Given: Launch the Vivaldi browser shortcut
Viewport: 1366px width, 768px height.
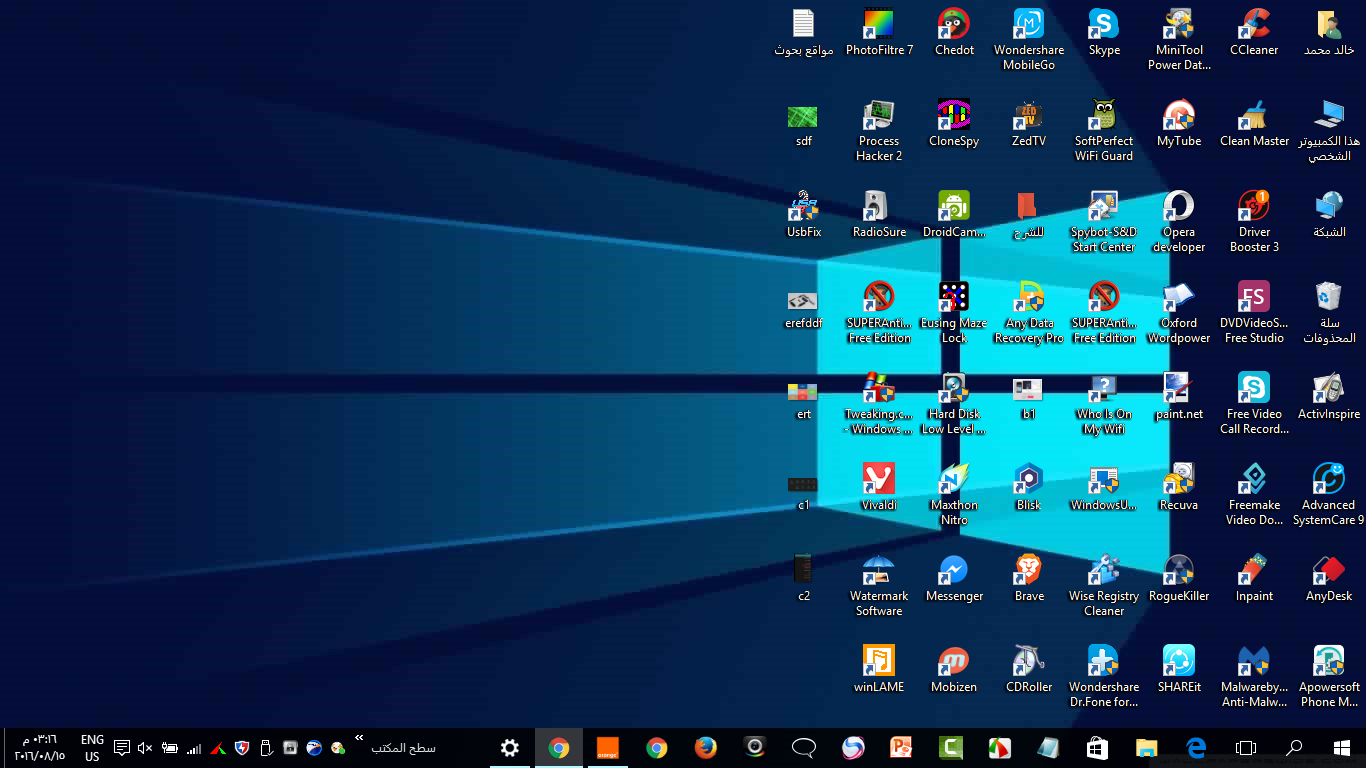Looking at the screenshot, I should pos(879,488).
